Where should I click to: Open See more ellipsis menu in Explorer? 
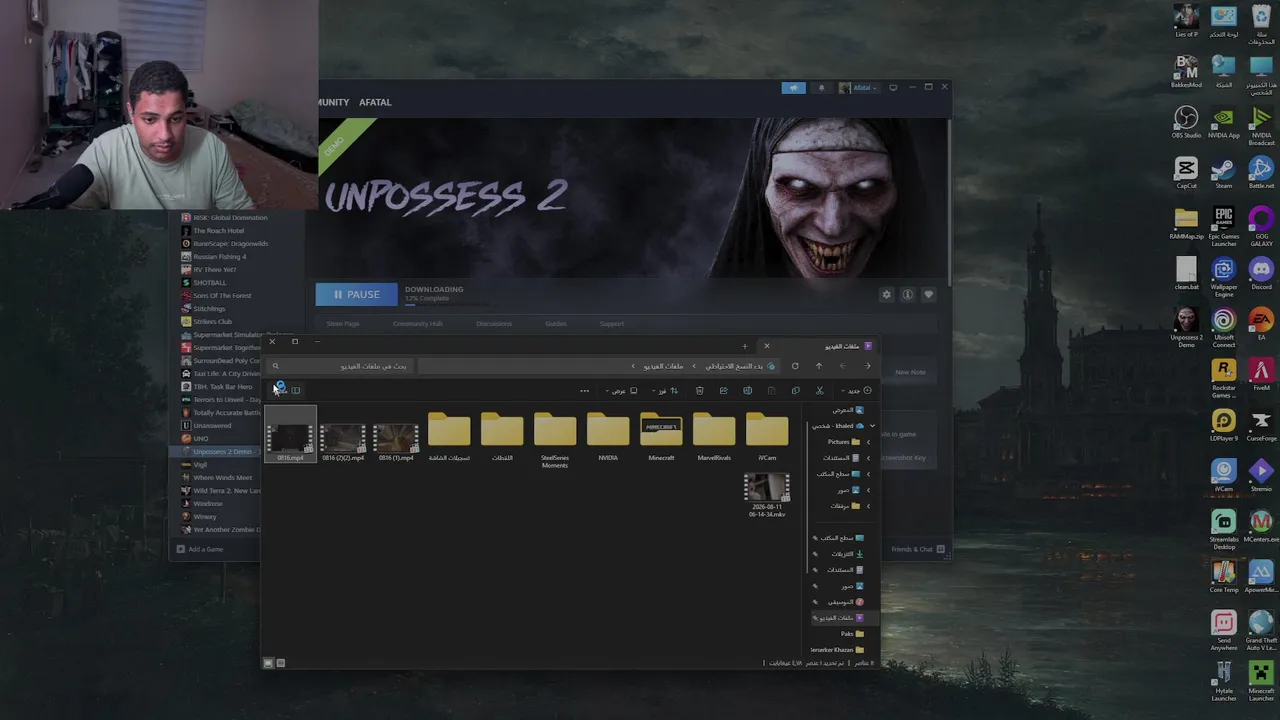(585, 391)
